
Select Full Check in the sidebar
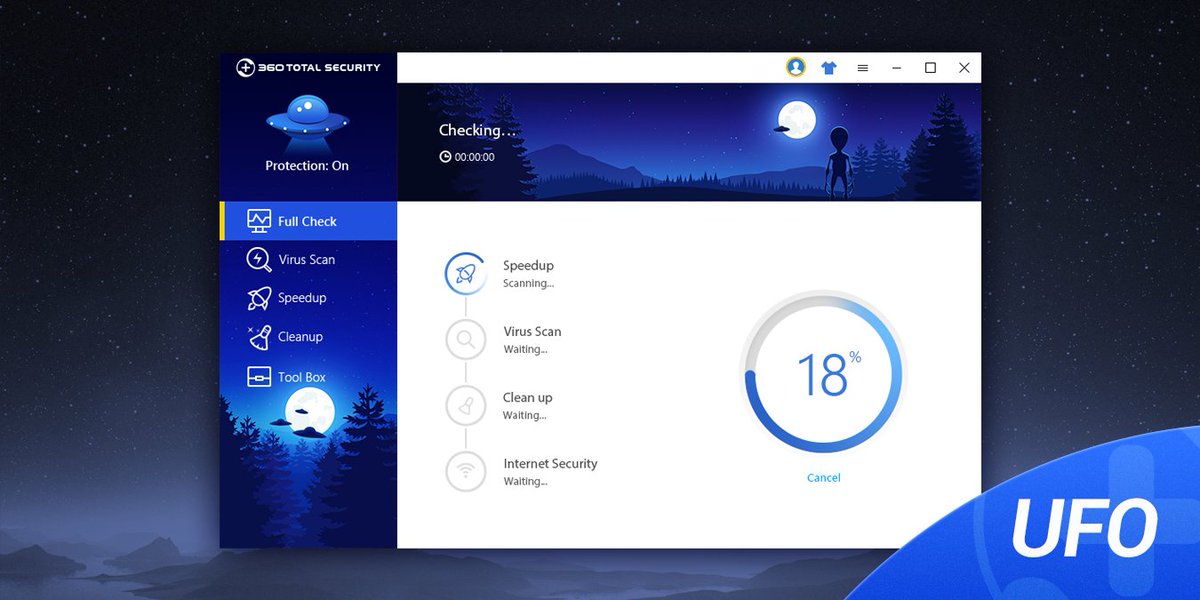(308, 221)
